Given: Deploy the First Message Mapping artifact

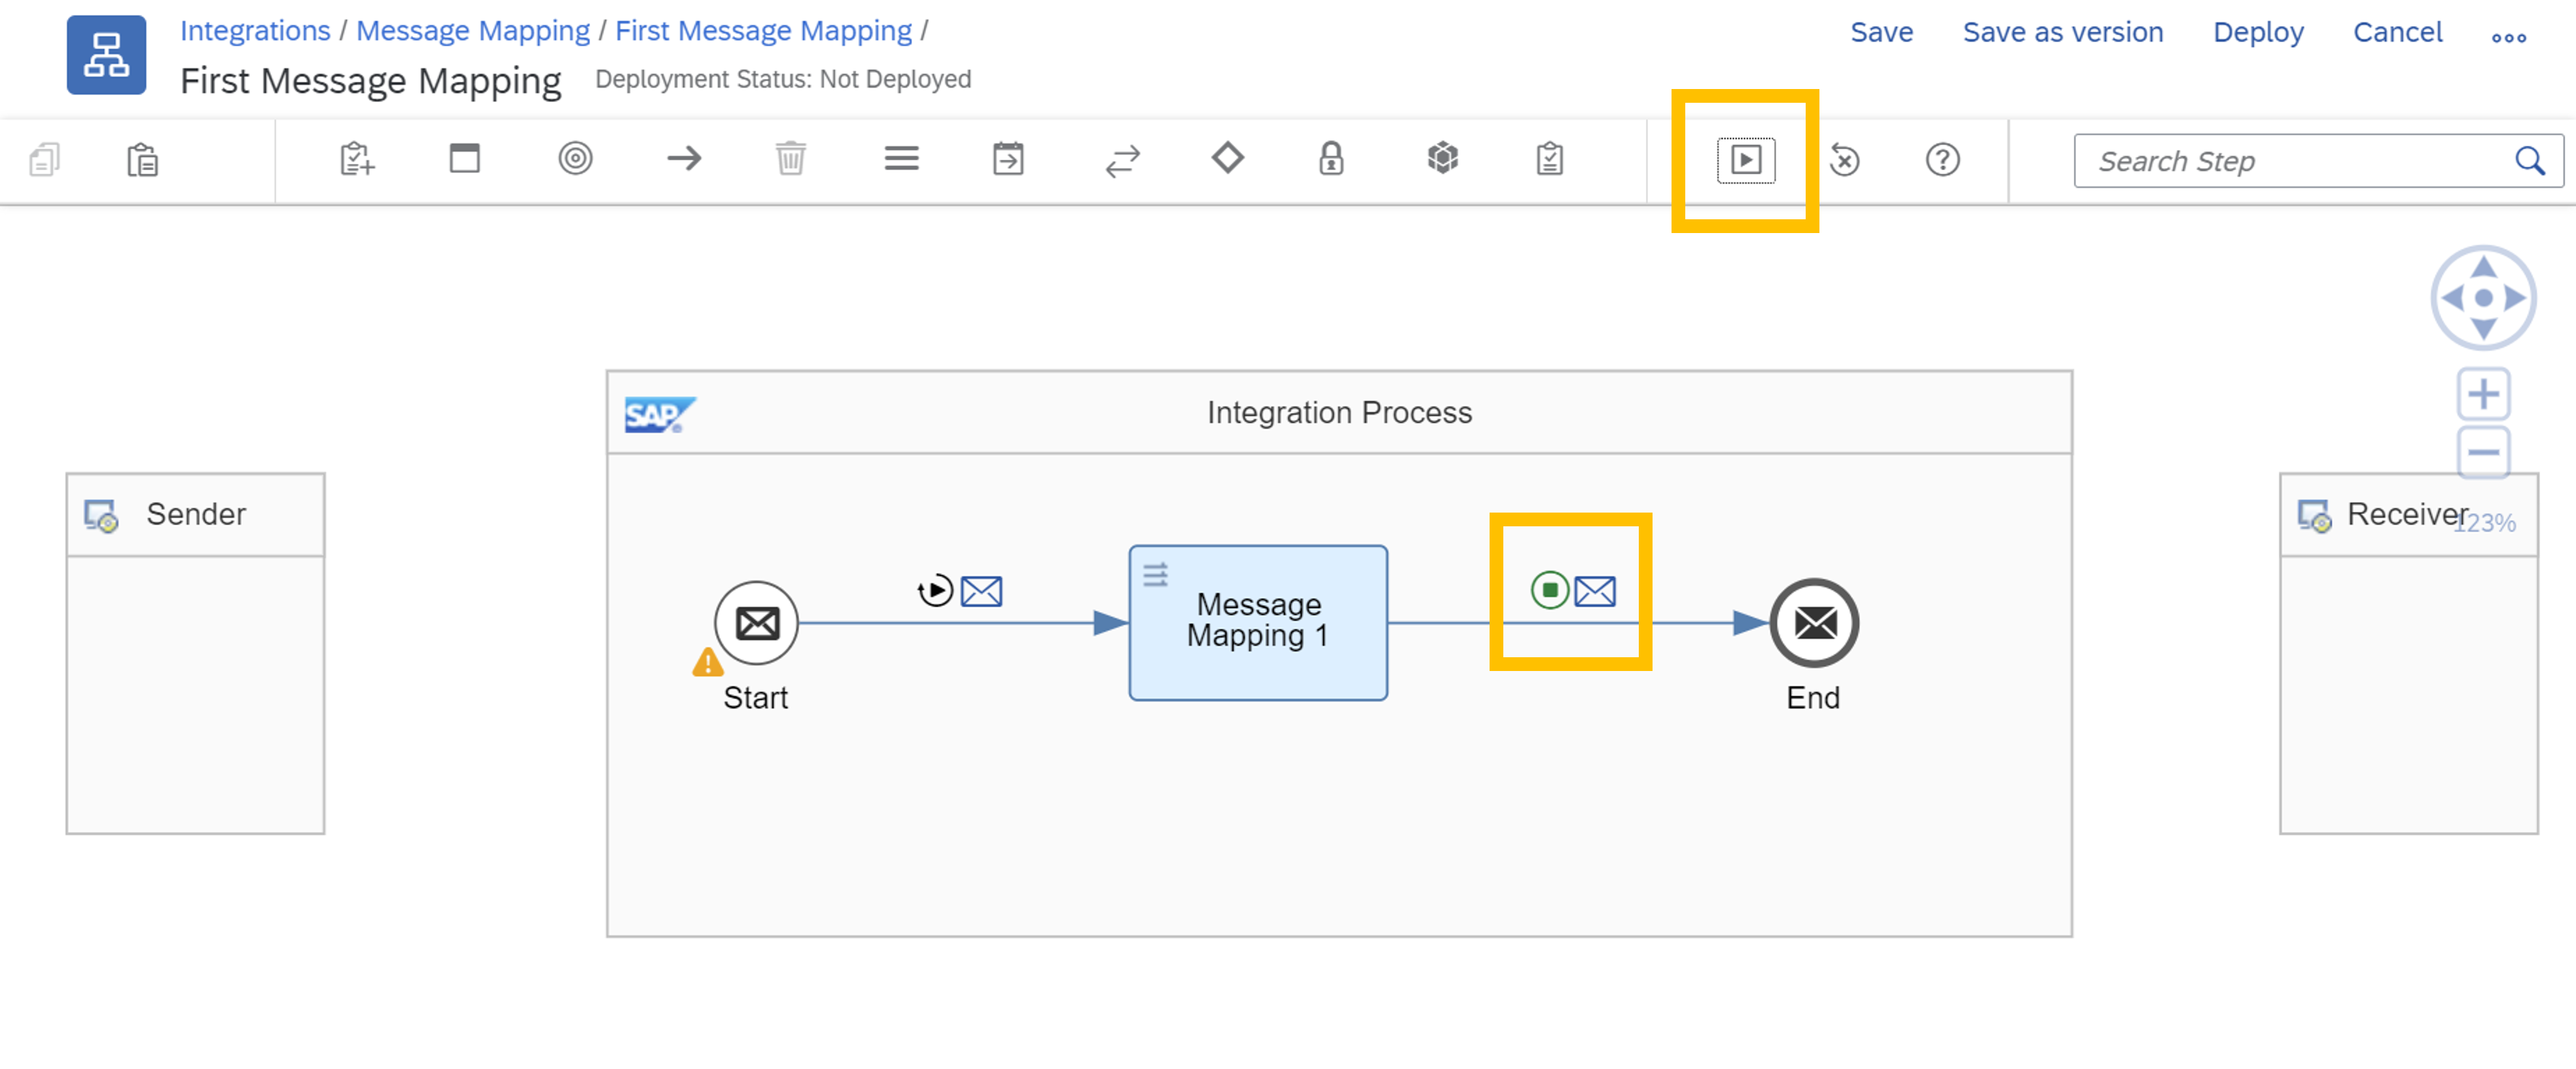Looking at the screenshot, I should [2257, 32].
